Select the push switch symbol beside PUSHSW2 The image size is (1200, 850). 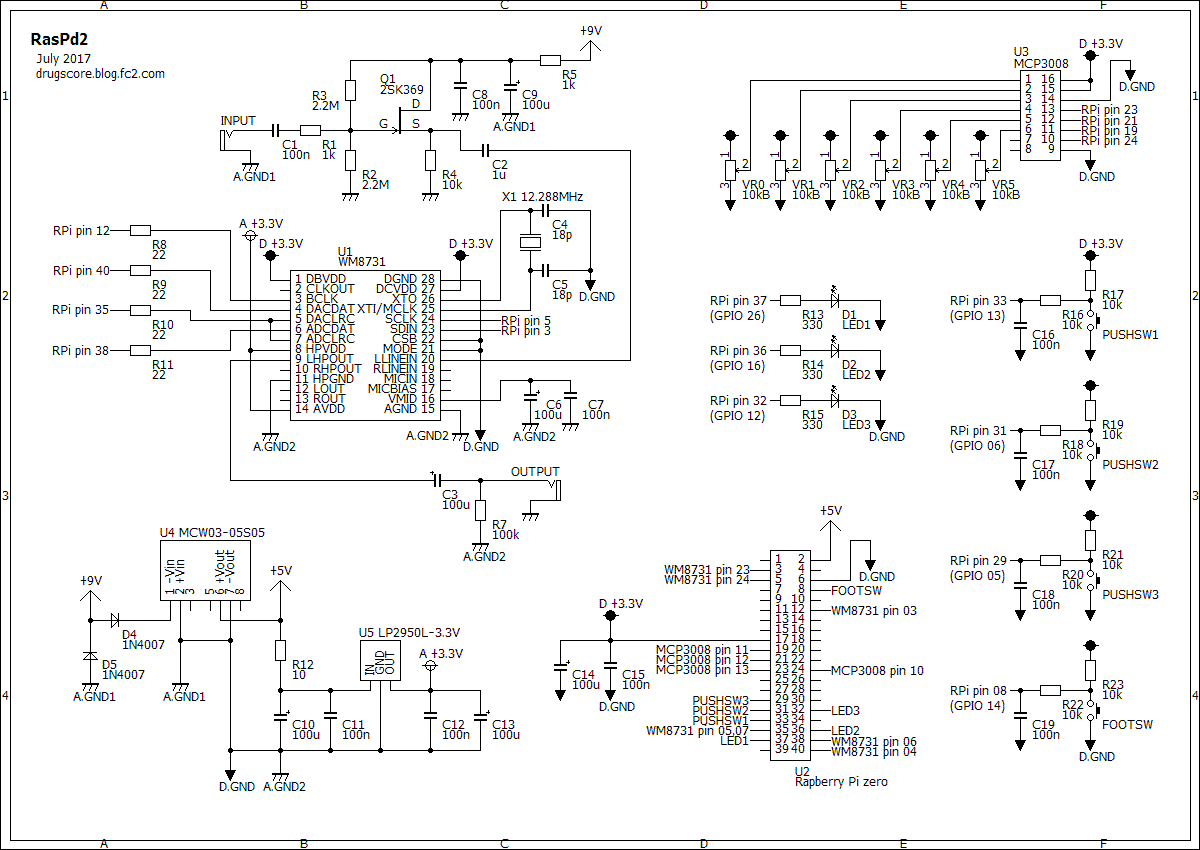pyautogui.click(x=1092, y=452)
